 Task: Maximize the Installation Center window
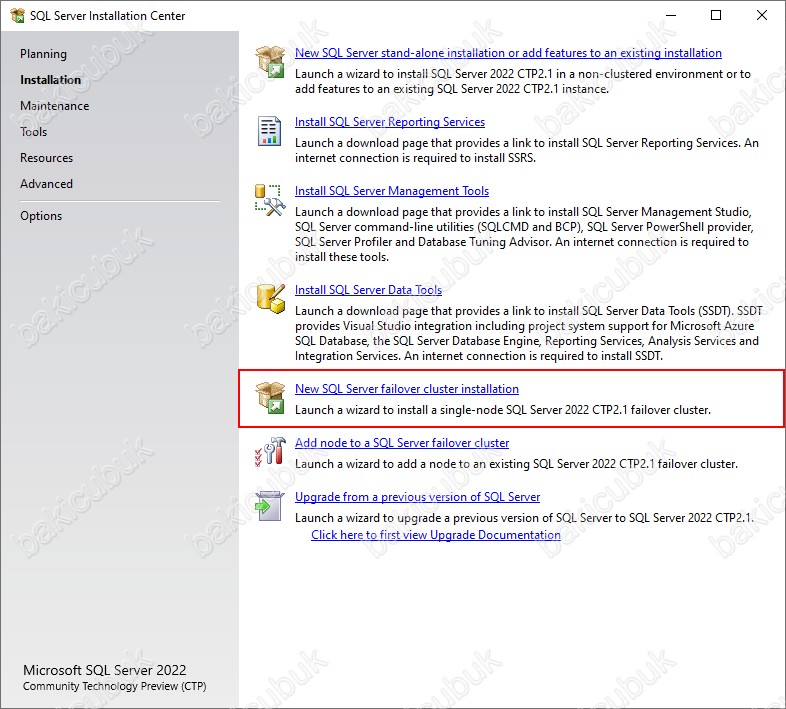pos(716,16)
